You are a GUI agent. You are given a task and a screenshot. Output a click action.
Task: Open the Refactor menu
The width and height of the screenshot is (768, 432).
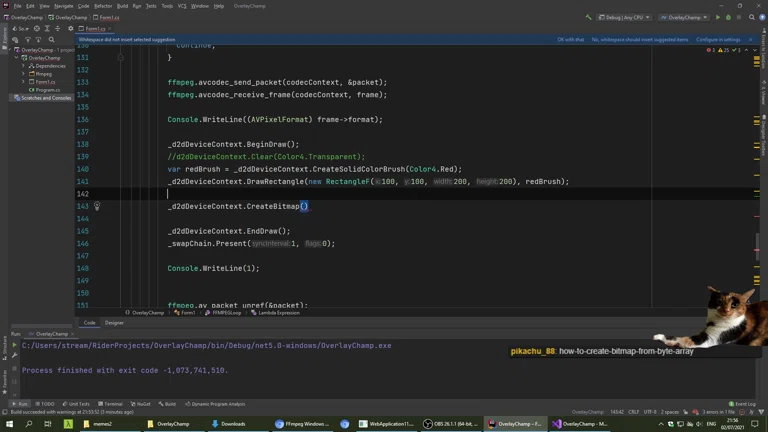(103, 6)
